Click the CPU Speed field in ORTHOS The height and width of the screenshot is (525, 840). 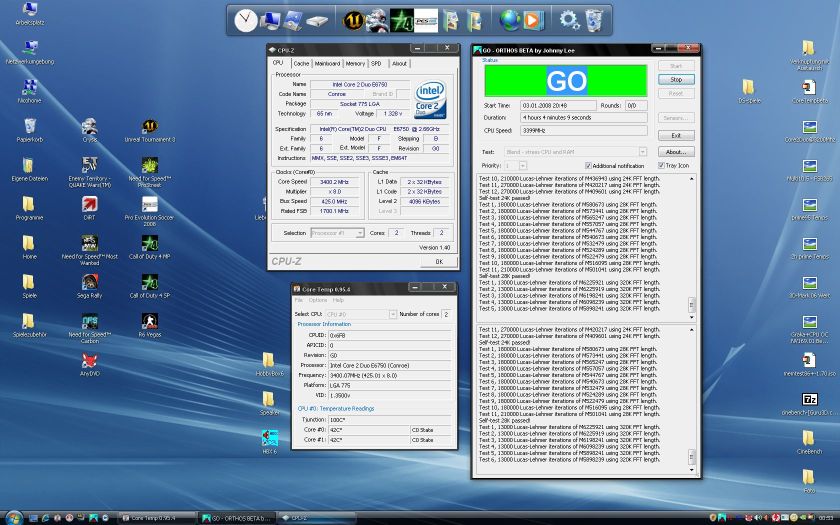pos(583,130)
